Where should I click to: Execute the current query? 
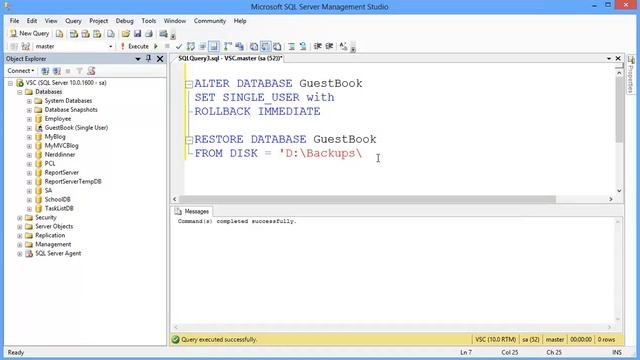click(x=135, y=47)
